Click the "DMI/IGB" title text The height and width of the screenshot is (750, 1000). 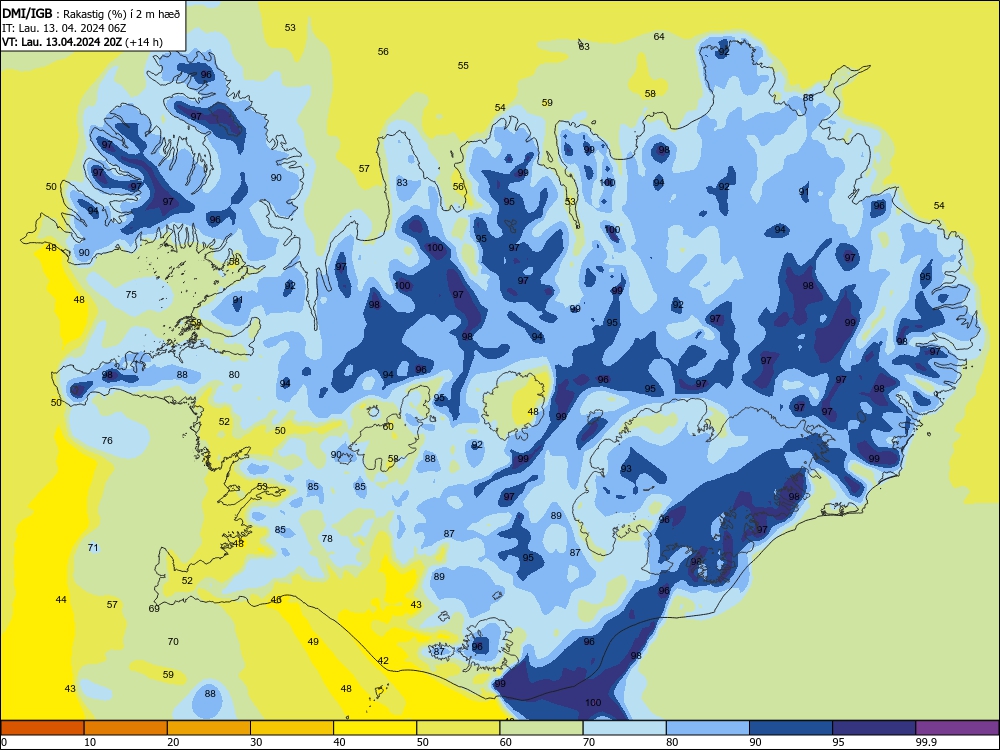(x=27, y=14)
